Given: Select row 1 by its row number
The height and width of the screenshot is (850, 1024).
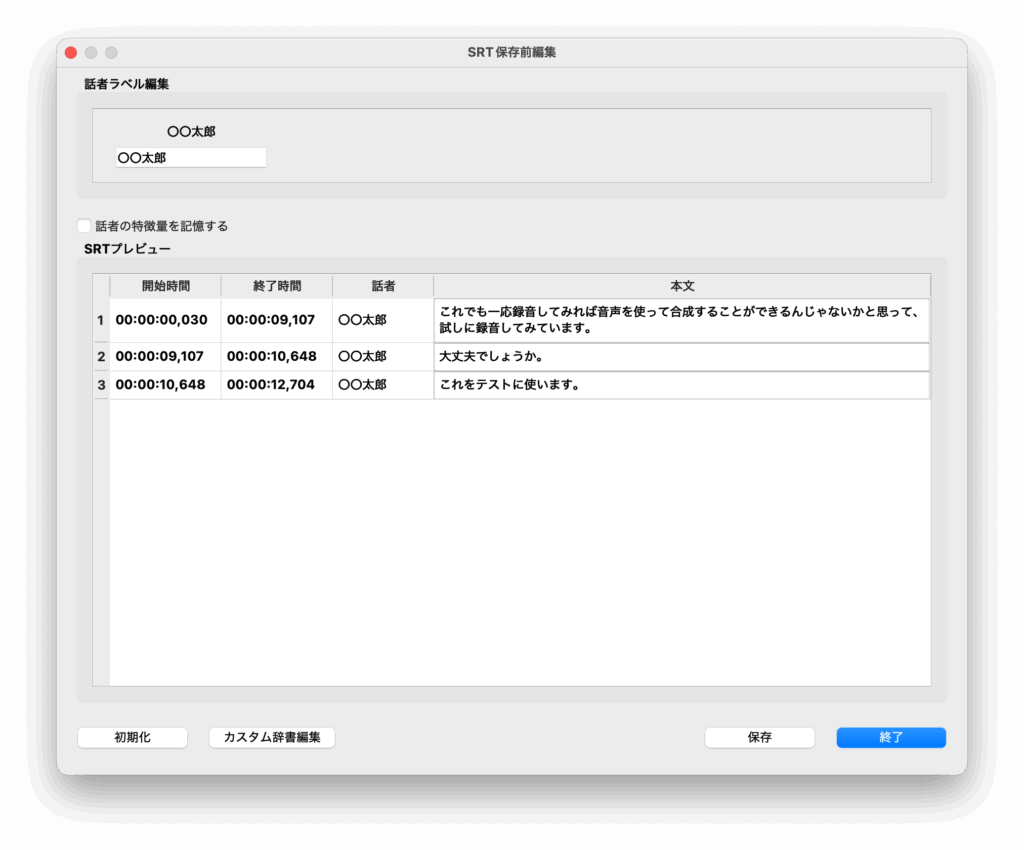Looking at the screenshot, I should tap(101, 321).
